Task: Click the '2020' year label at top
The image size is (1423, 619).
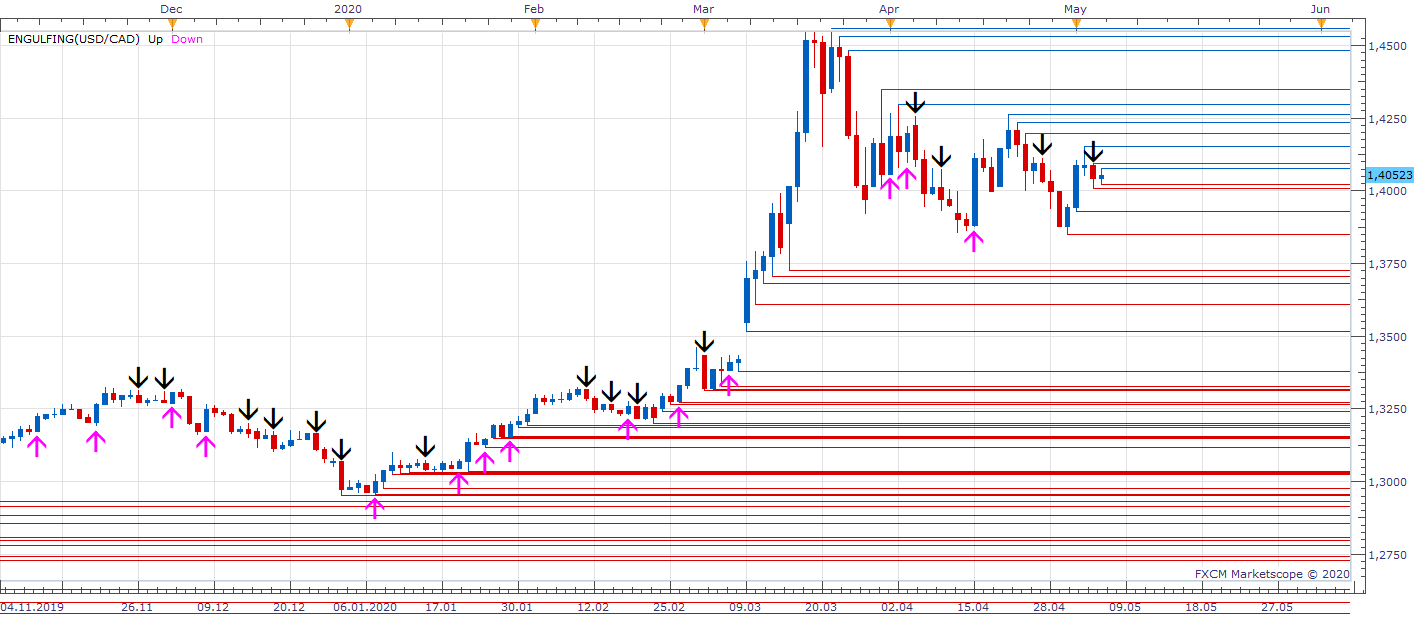Action: point(348,9)
